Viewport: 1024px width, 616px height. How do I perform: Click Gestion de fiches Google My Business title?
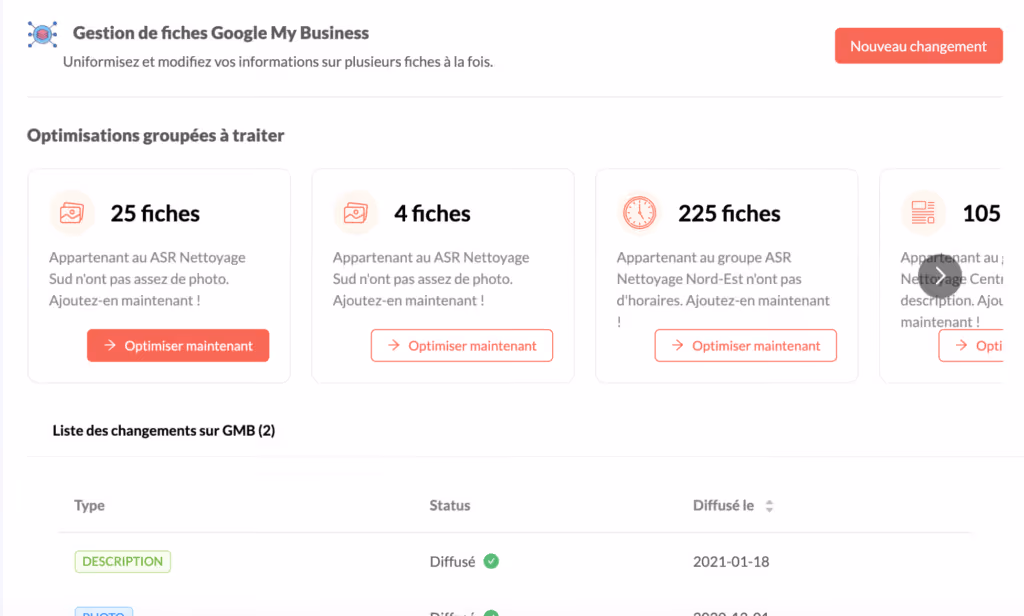[221, 33]
